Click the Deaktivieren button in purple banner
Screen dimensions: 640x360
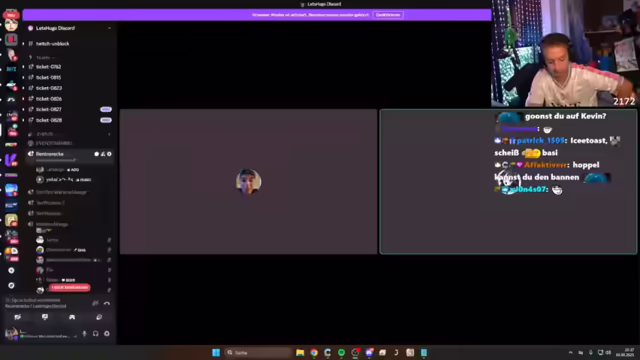coord(388,15)
